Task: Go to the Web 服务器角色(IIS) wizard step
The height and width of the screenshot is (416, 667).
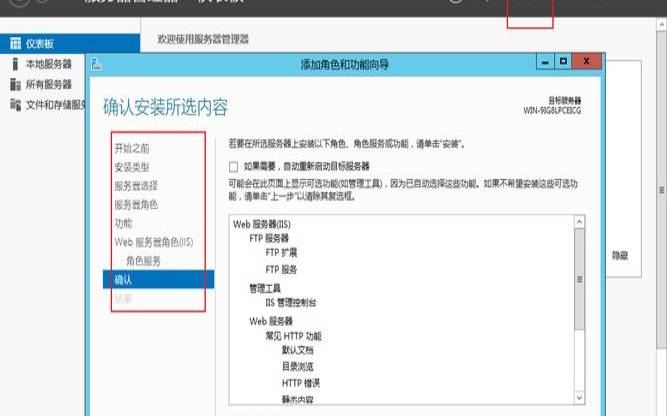Action: [154, 242]
